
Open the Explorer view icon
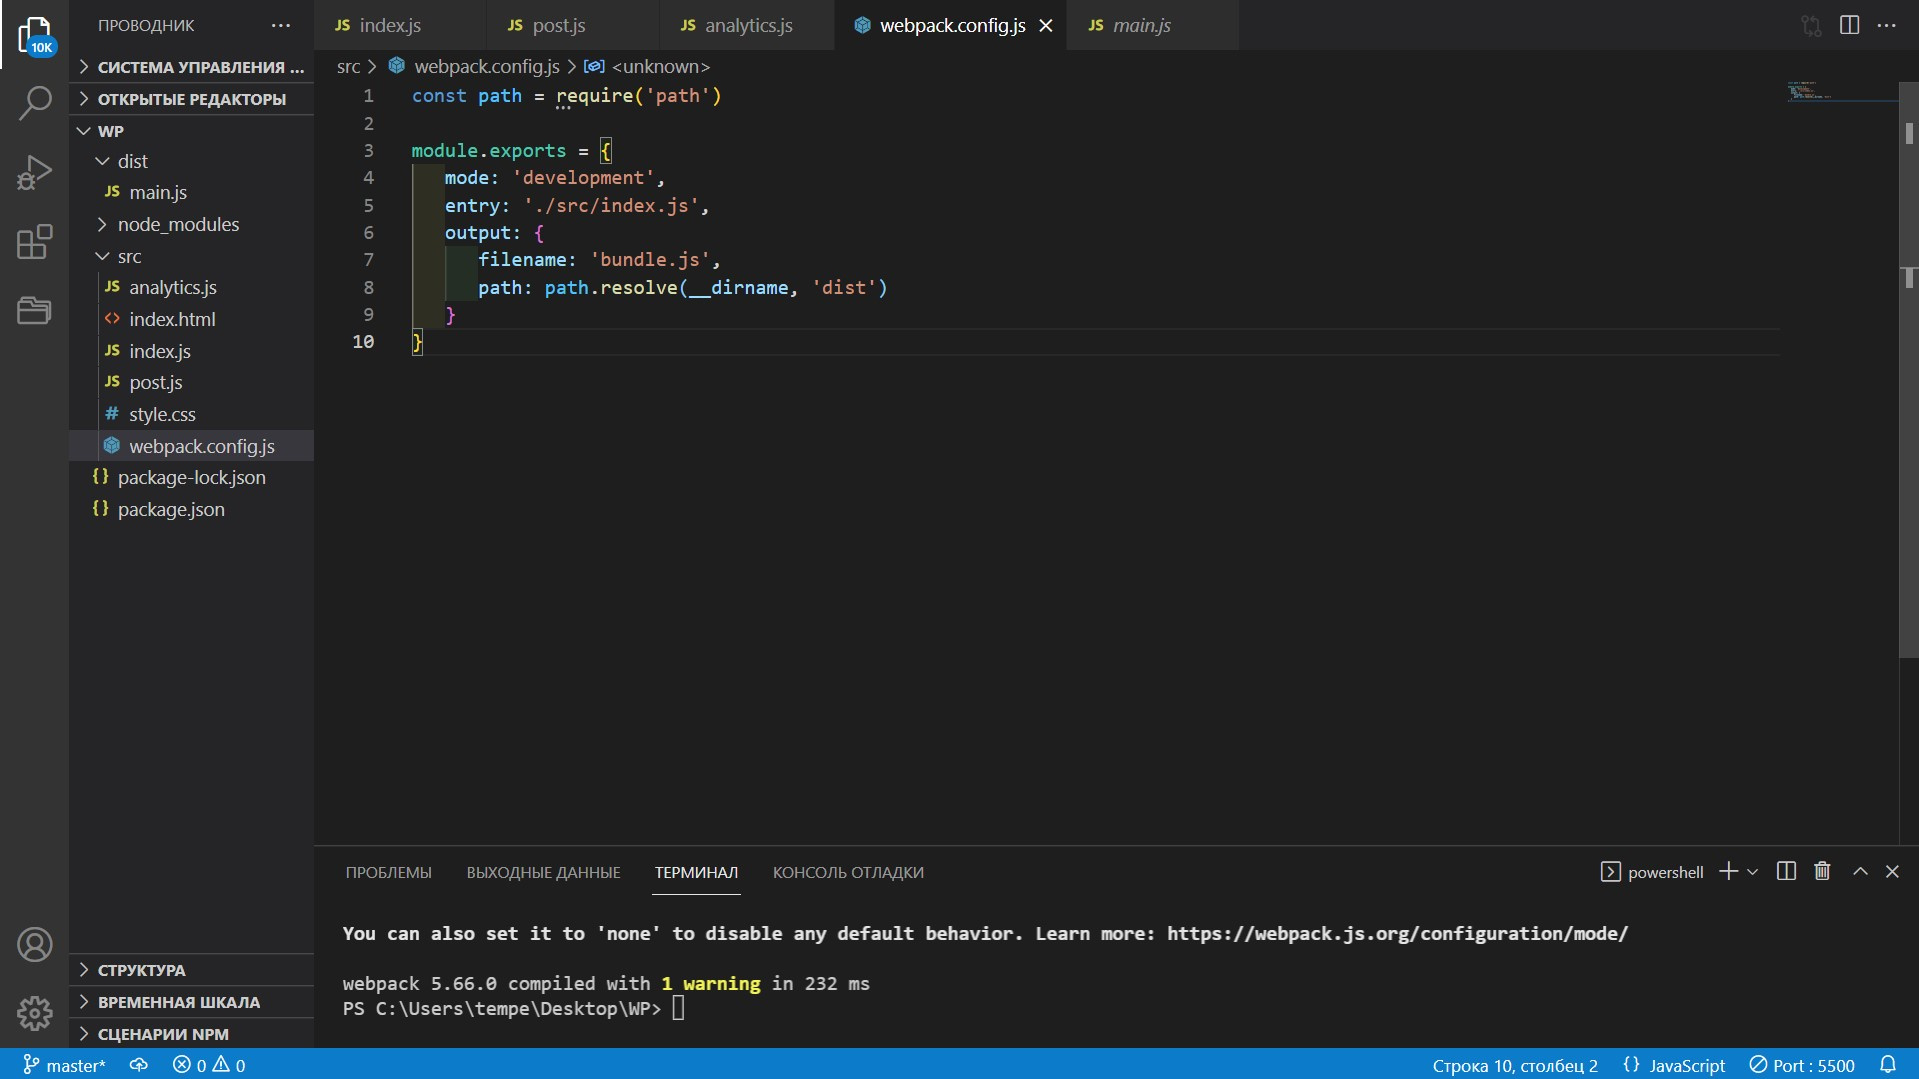pyautogui.click(x=35, y=35)
